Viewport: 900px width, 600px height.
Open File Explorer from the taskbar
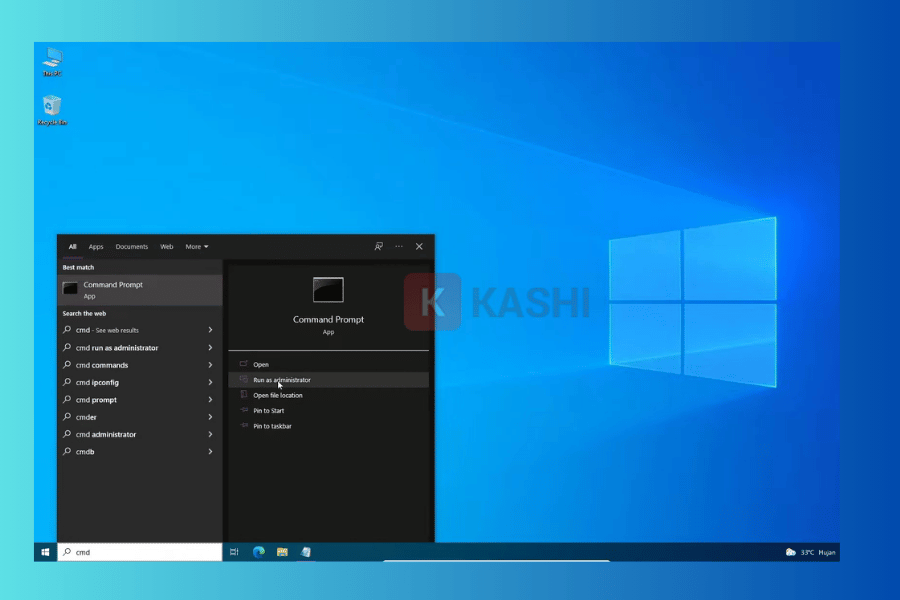pos(282,552)
